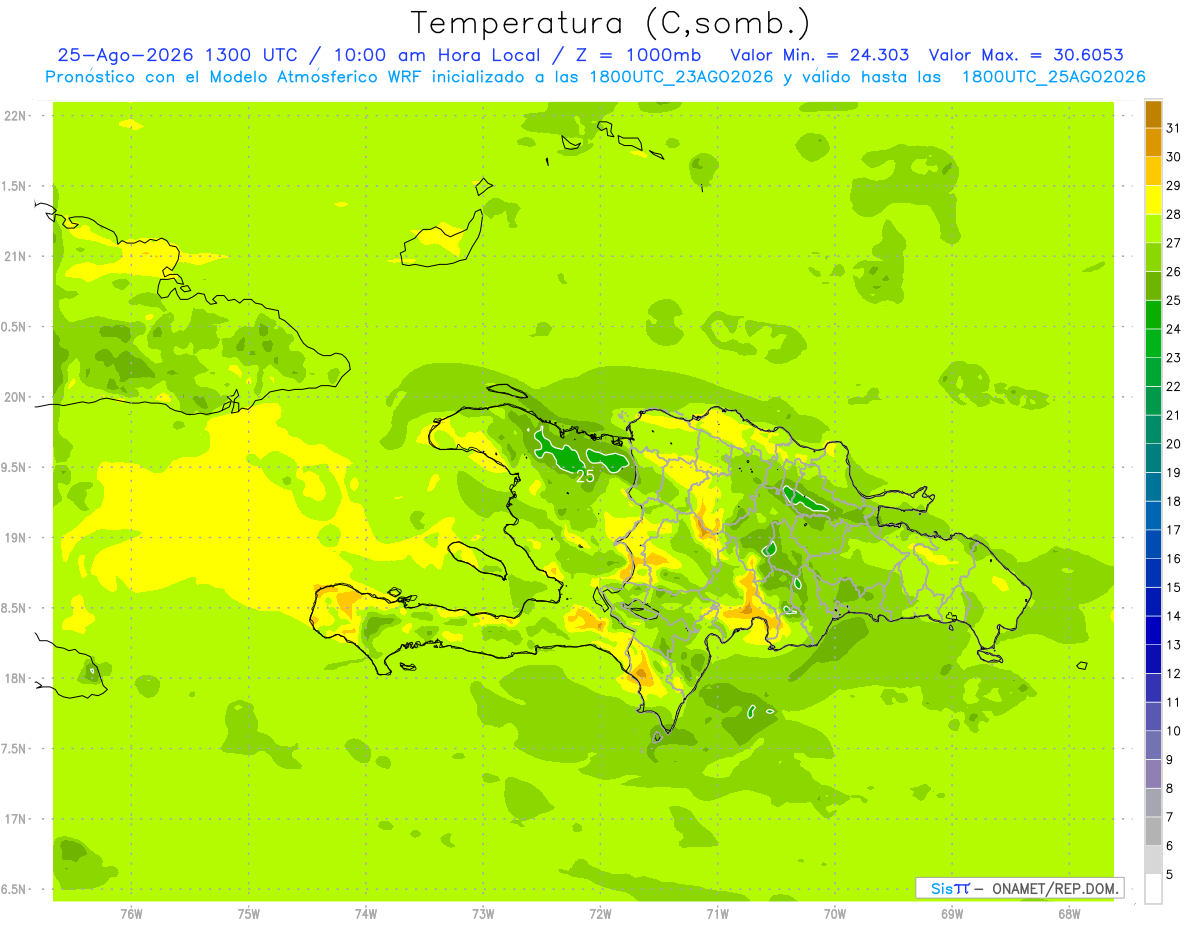Click the '76W' longitude axis label

(131, 913)
